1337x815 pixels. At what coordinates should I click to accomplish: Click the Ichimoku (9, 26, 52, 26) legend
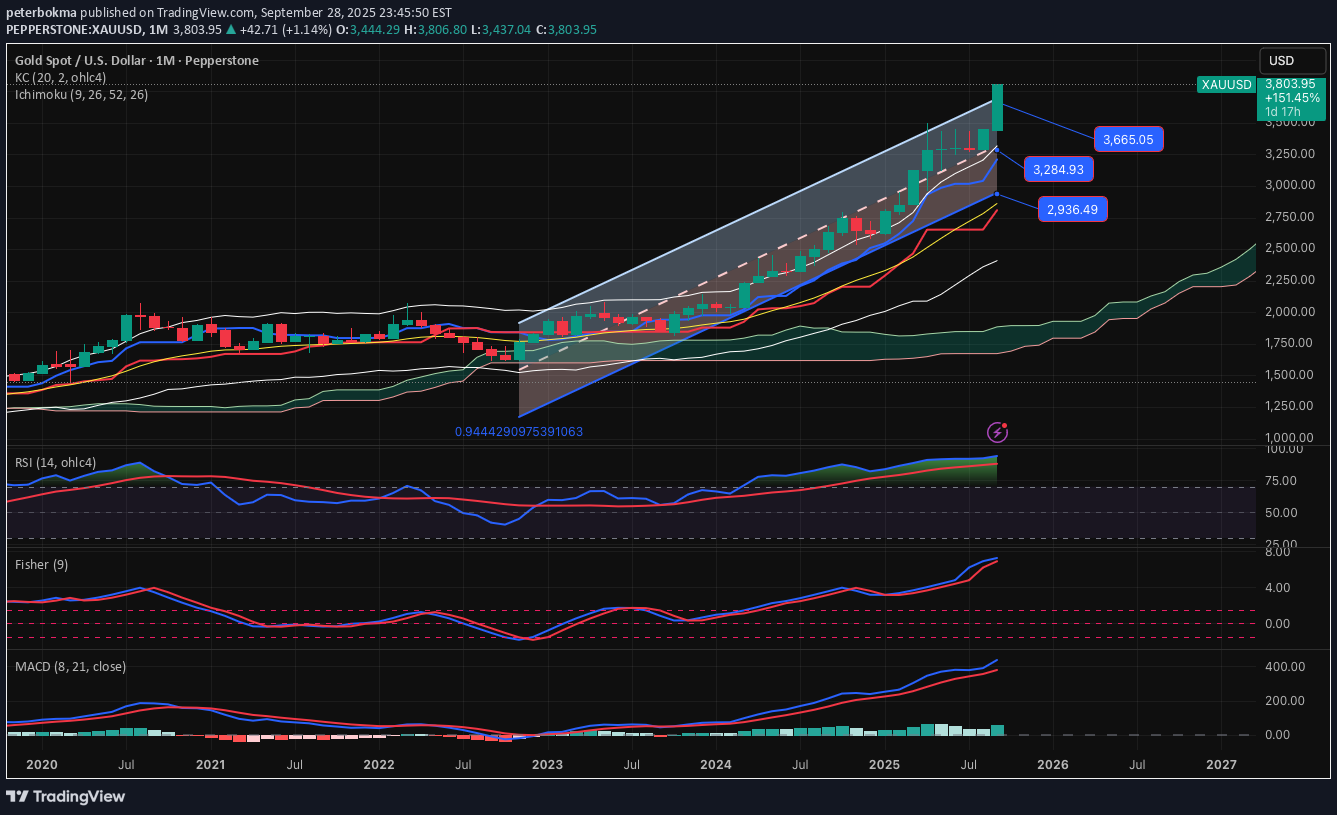click(81, 94)
